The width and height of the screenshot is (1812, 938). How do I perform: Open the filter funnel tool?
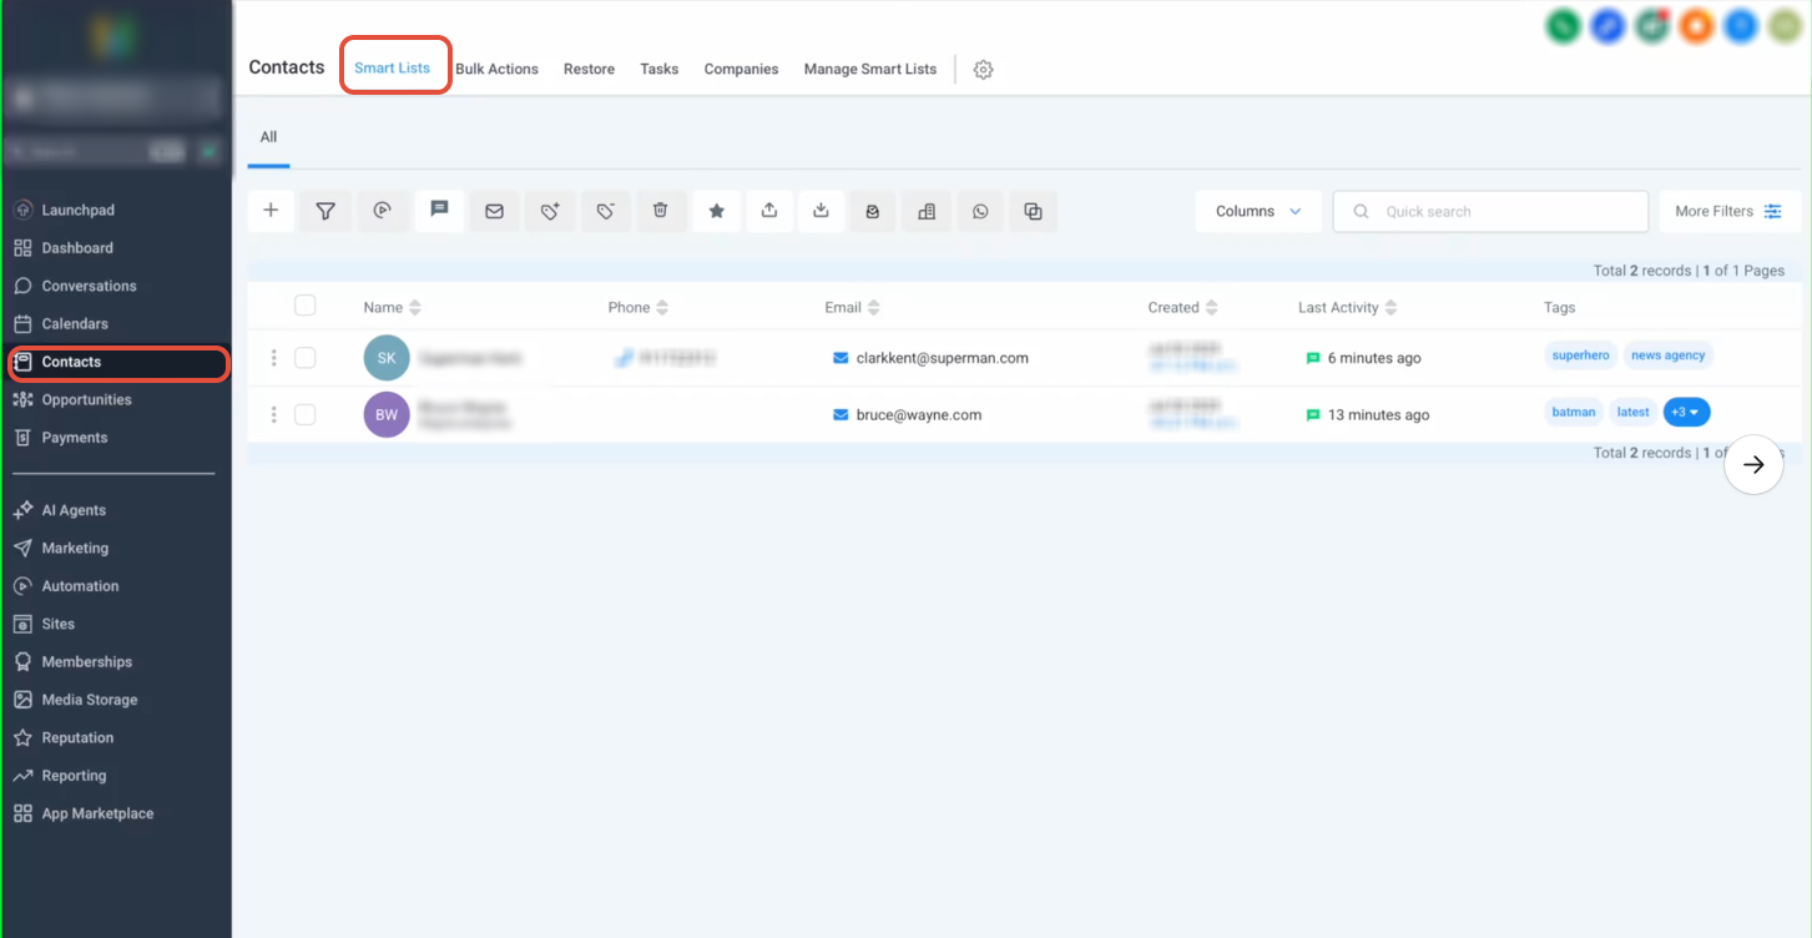tap(325, 211)
